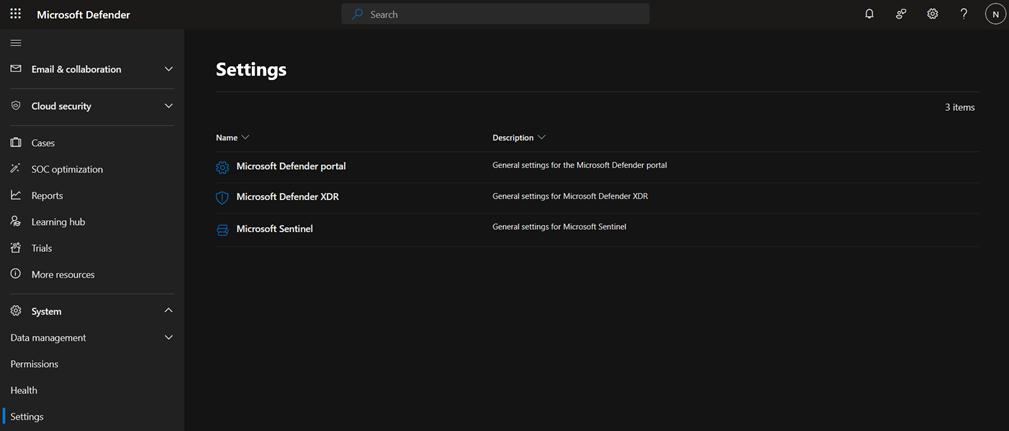Expand the Email & collaboration chevron
The height and width of the screenshot is (431, 1009).
[x=169, y=69]
